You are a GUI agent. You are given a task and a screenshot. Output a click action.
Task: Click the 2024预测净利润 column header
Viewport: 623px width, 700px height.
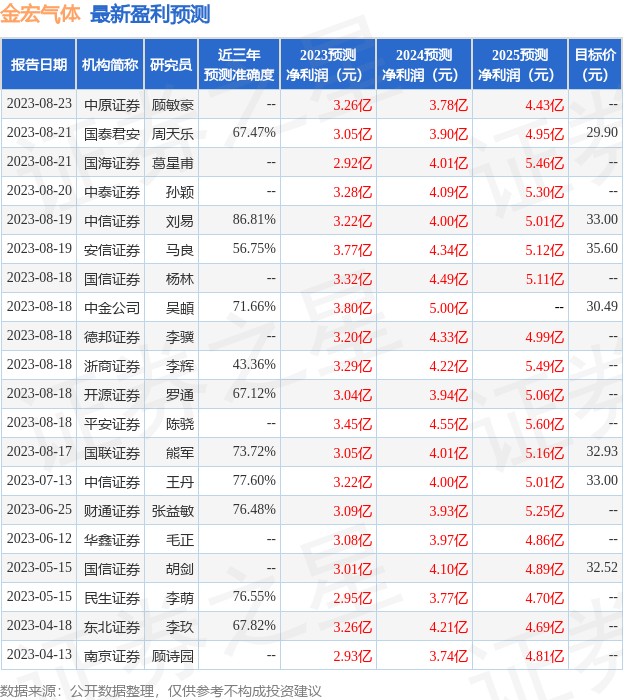[424, 64]
